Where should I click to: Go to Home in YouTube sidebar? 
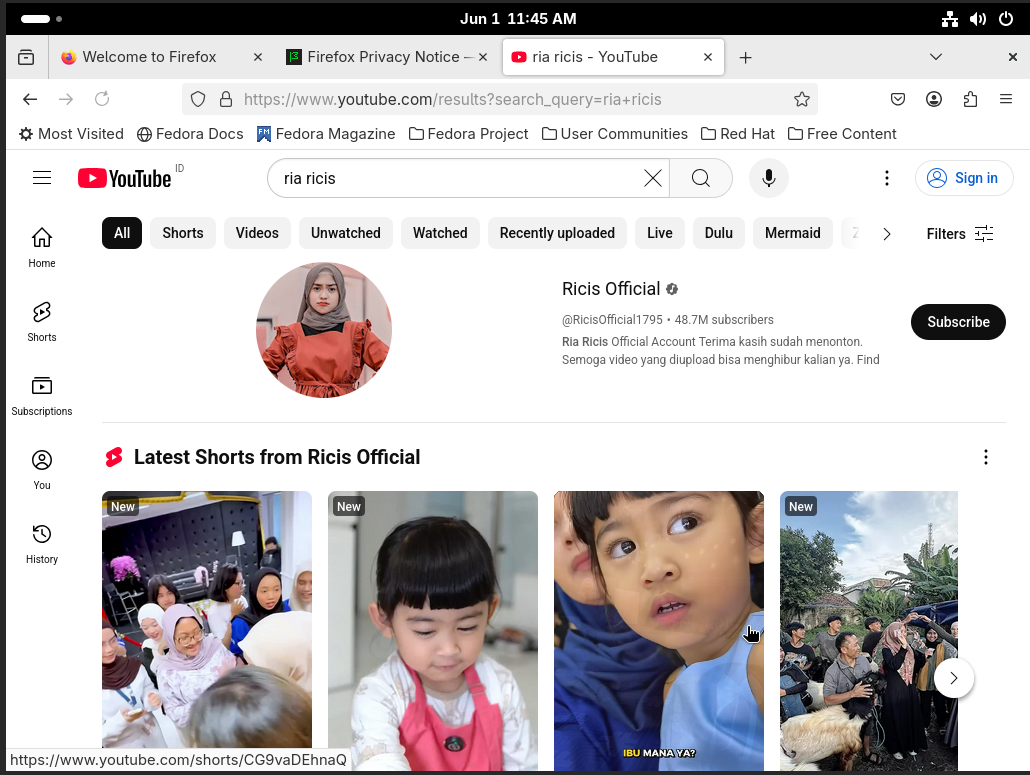tap(42, 247)
